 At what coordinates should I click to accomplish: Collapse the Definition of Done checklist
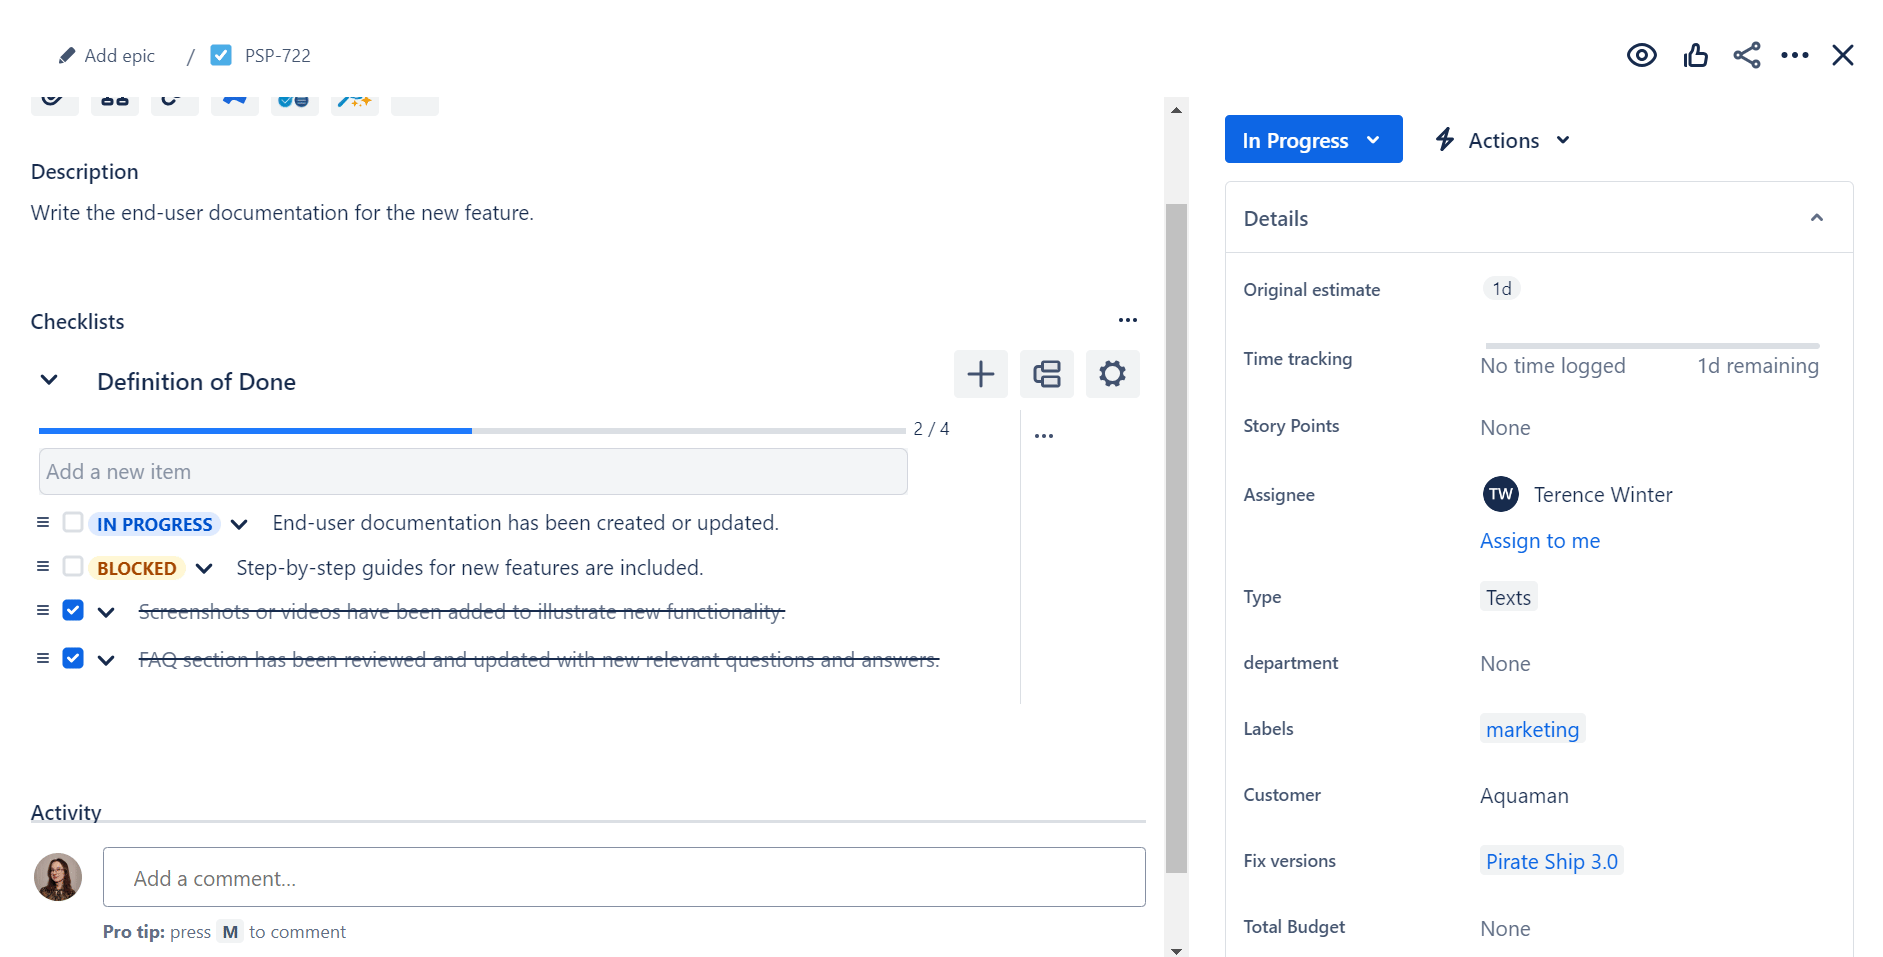pos(48,379)
